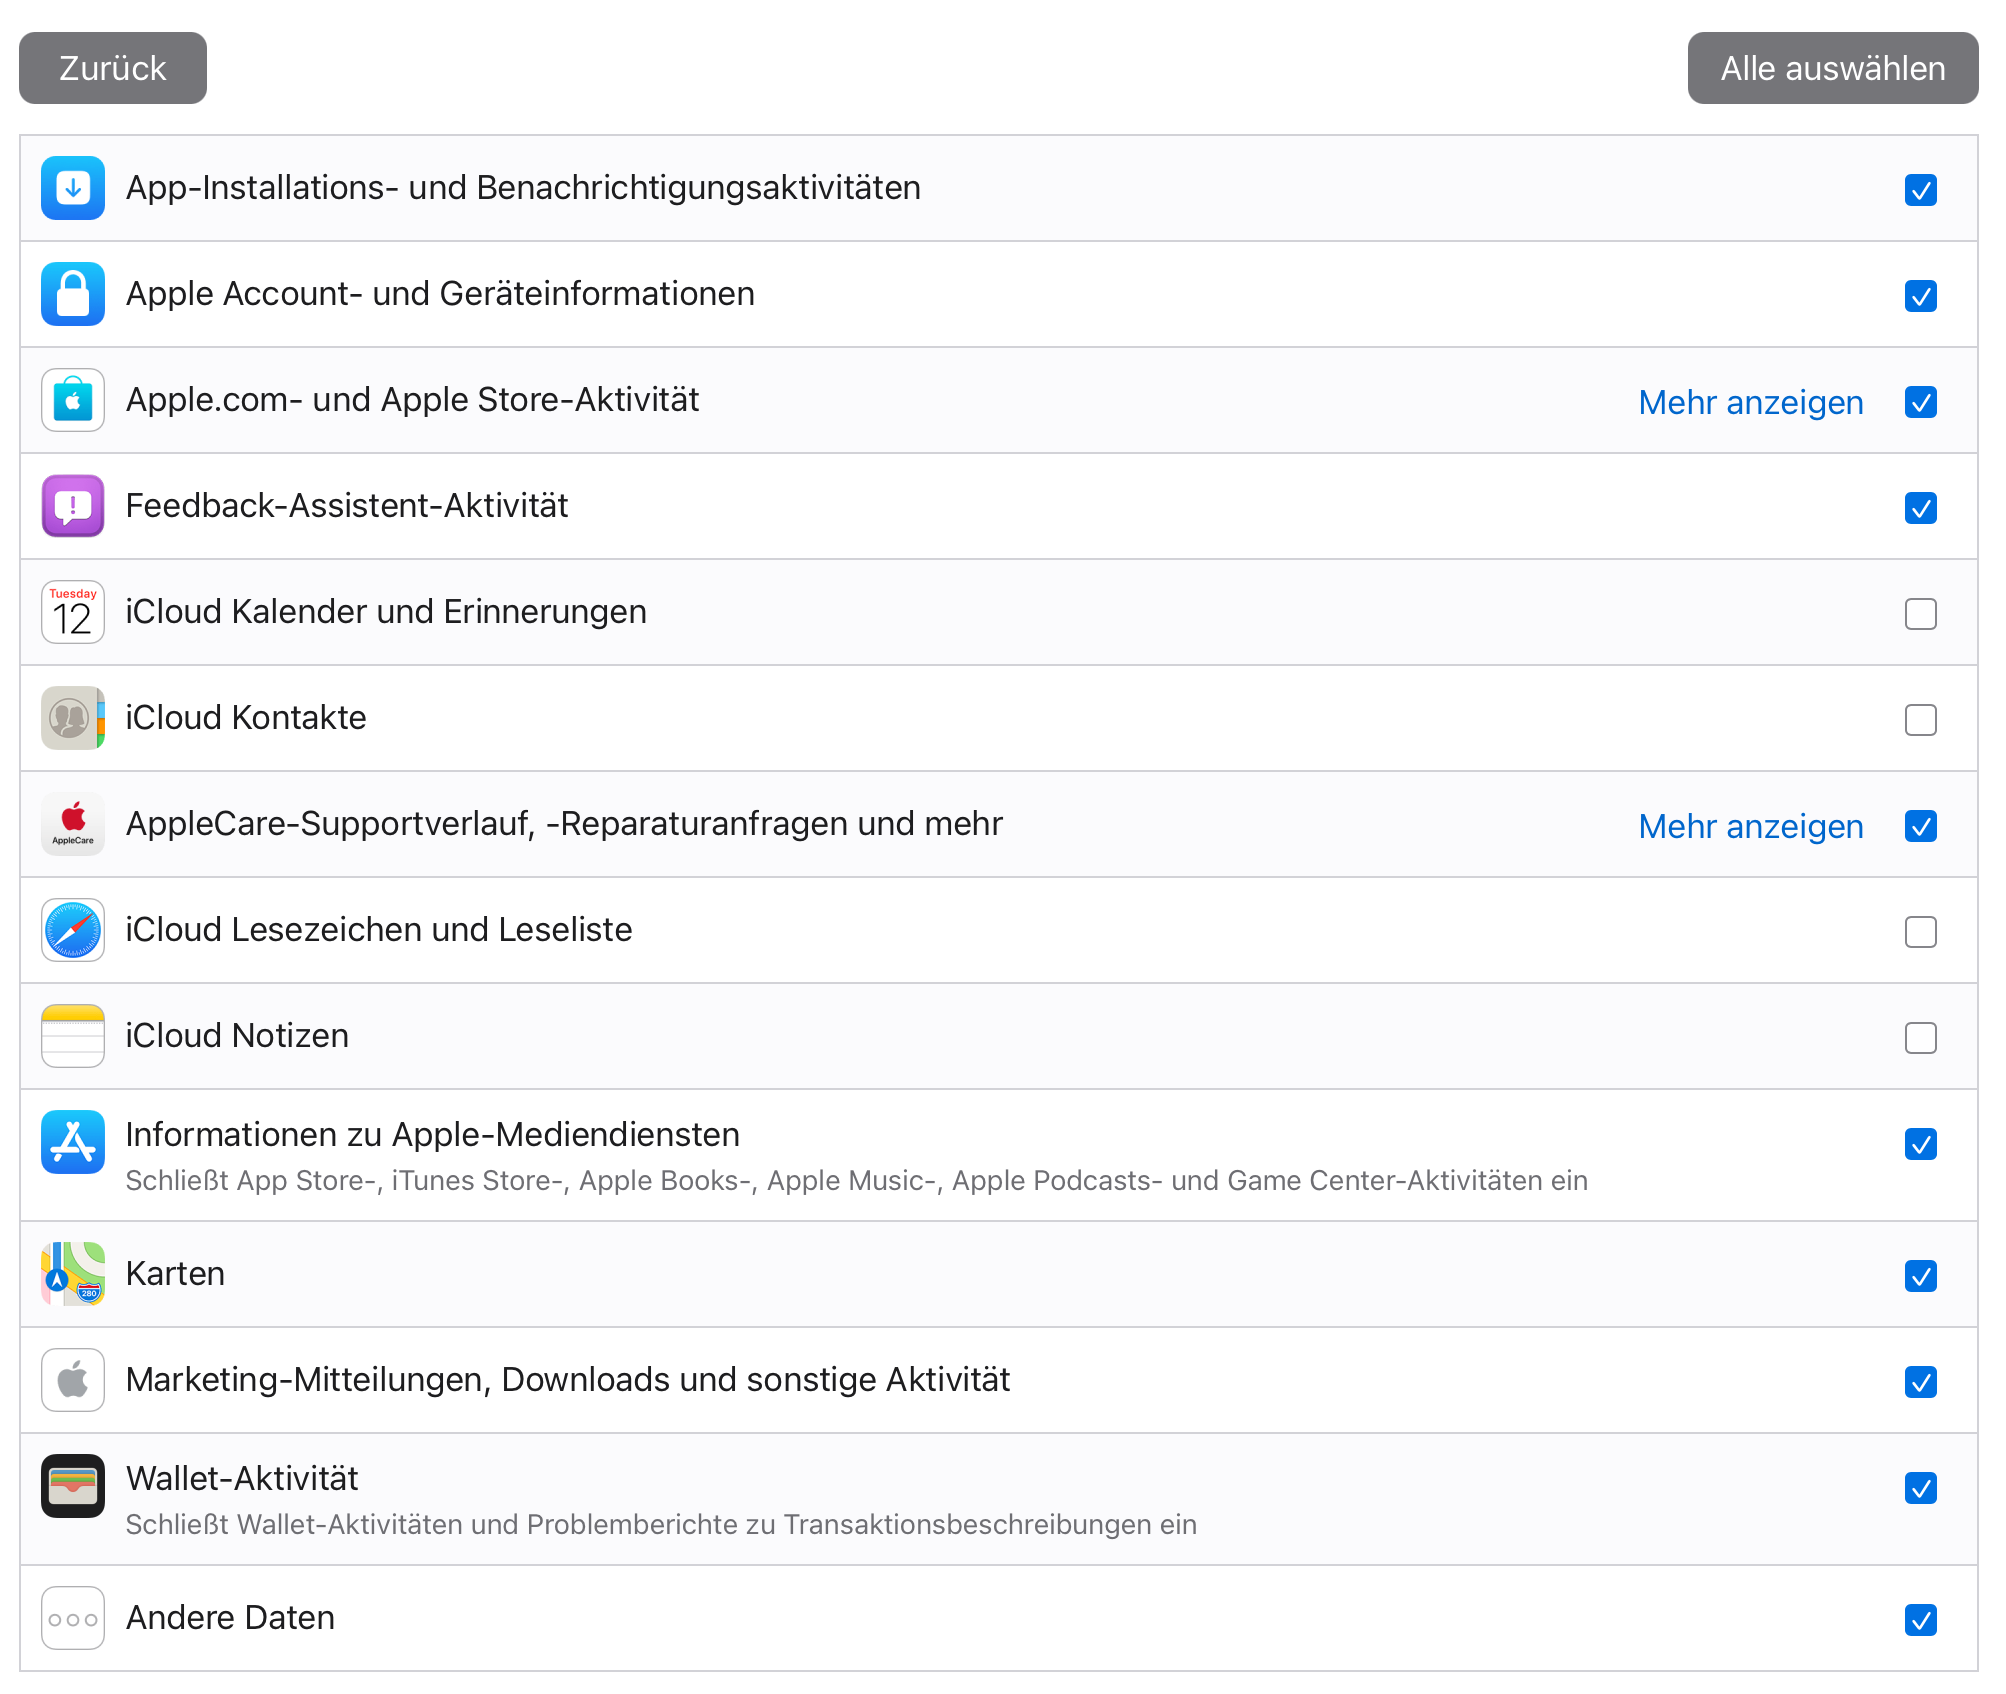This screenshot has height=1694, width=2006.
Task: Check the iCloud Kontakte checkbox
Action: coord(1920,720)
